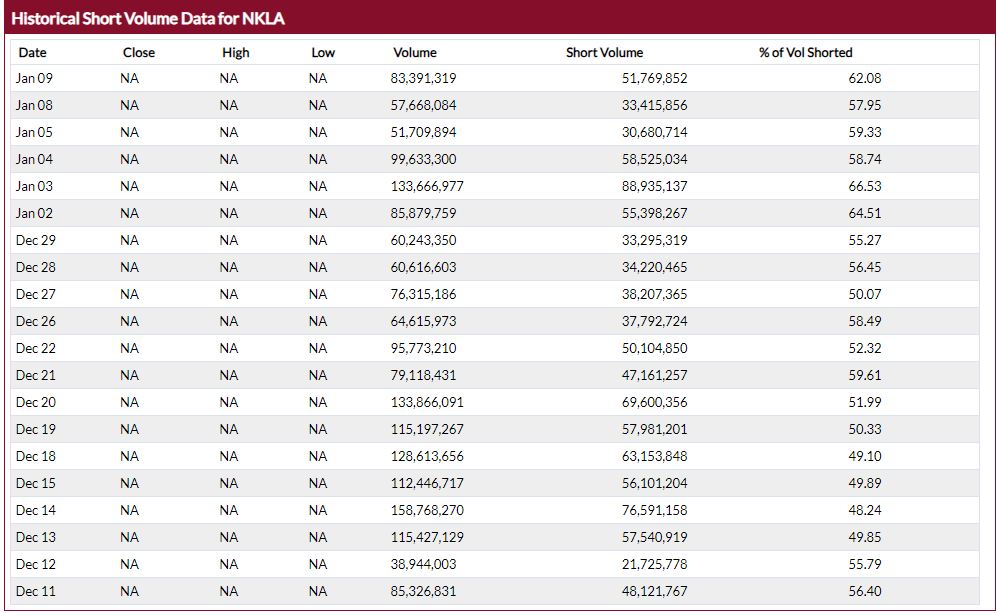997x613 pixels.
Task: Click percent shorted value 57.95
Action: pyautogui.click(x=865, y=105)
